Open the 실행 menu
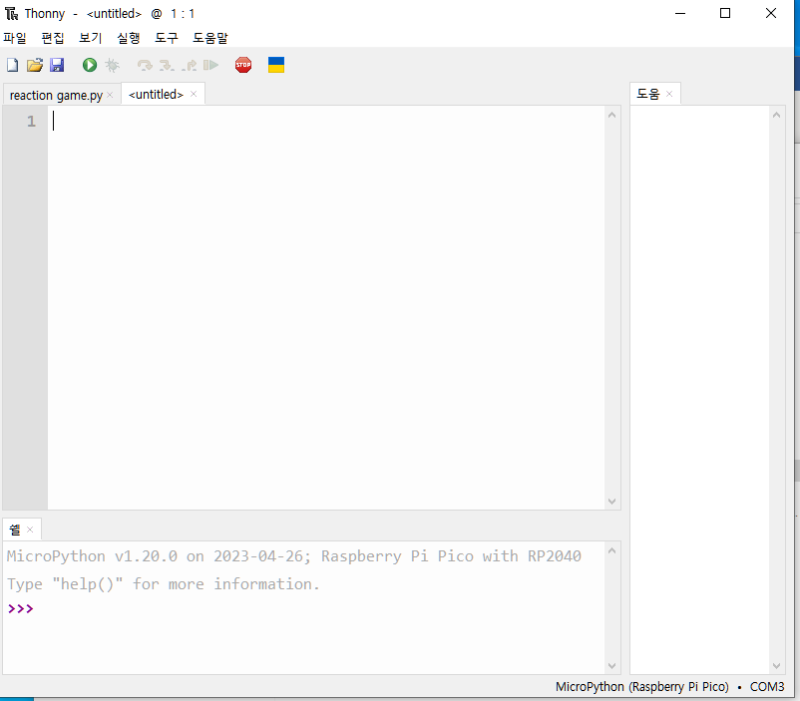Screen dimensions: 800x701 (128, 38)
